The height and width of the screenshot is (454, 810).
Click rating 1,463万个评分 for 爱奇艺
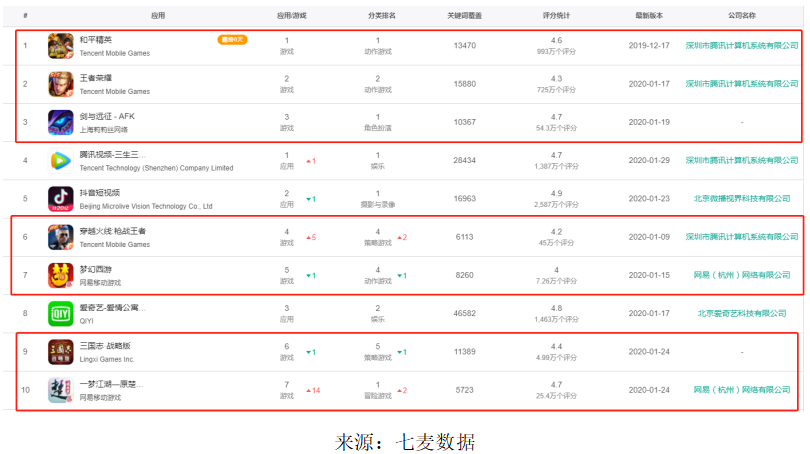556,319
